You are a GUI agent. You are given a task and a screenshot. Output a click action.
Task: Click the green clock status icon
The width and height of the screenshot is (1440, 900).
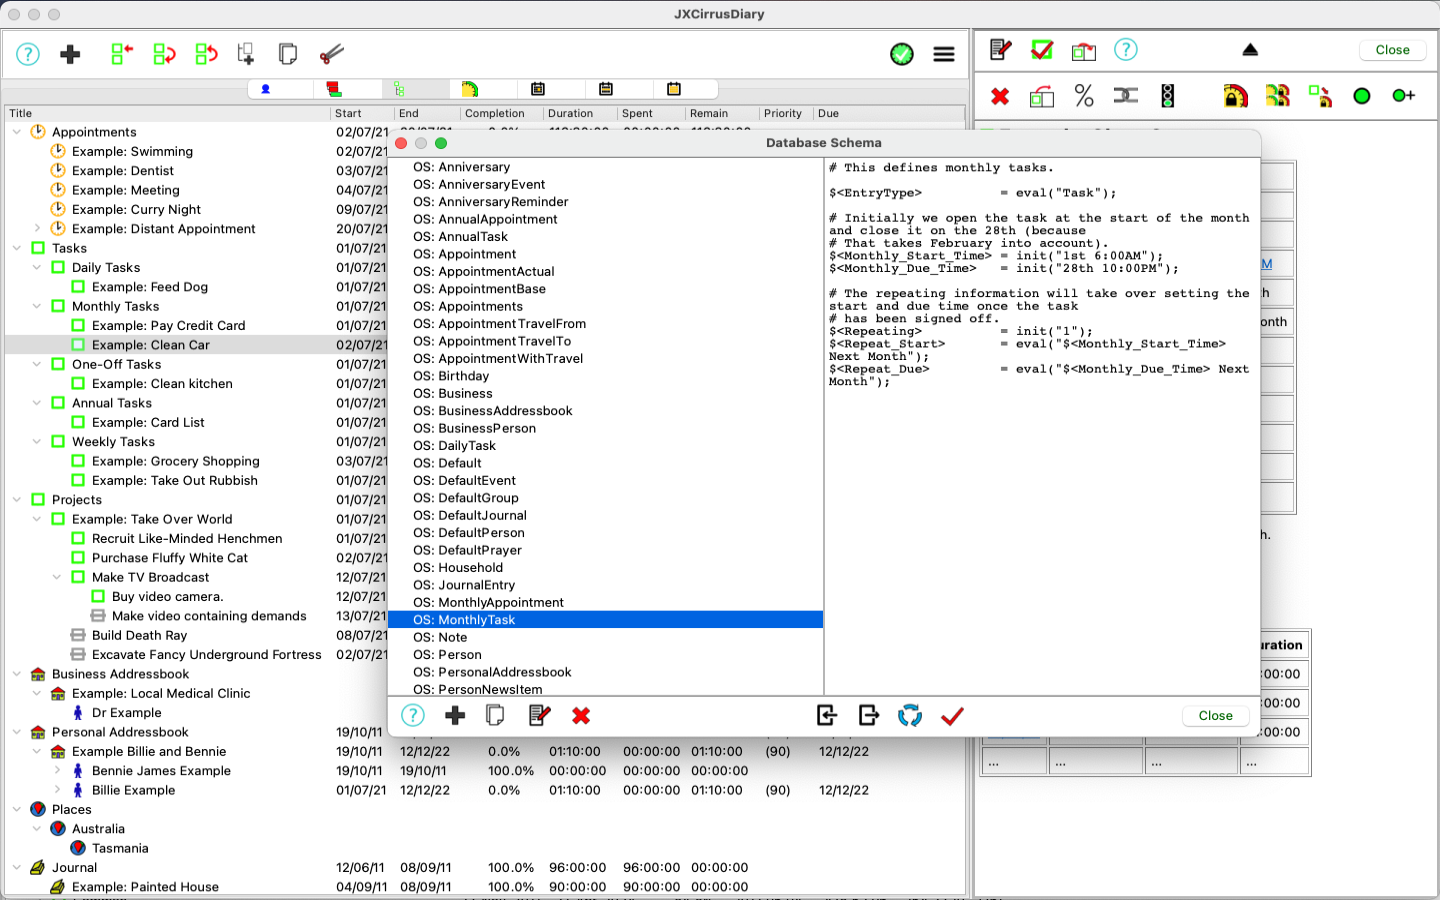point(902,54)
